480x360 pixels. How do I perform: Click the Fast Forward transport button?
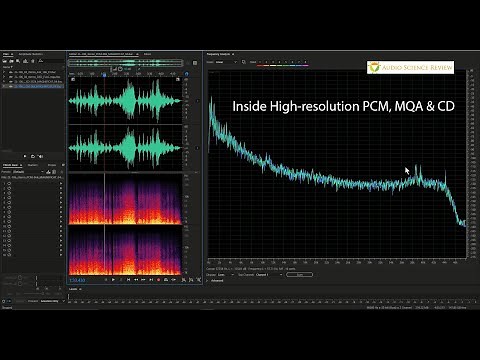coord(143,280)
